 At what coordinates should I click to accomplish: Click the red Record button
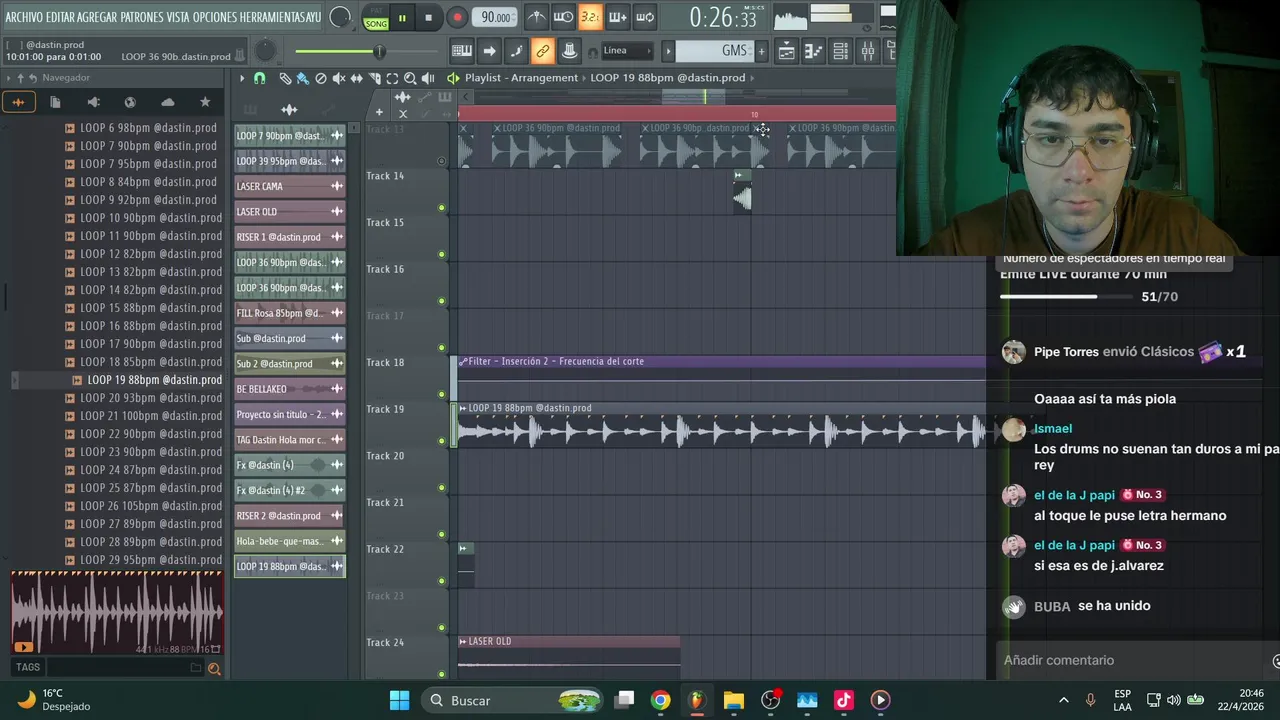pos(457,18)
